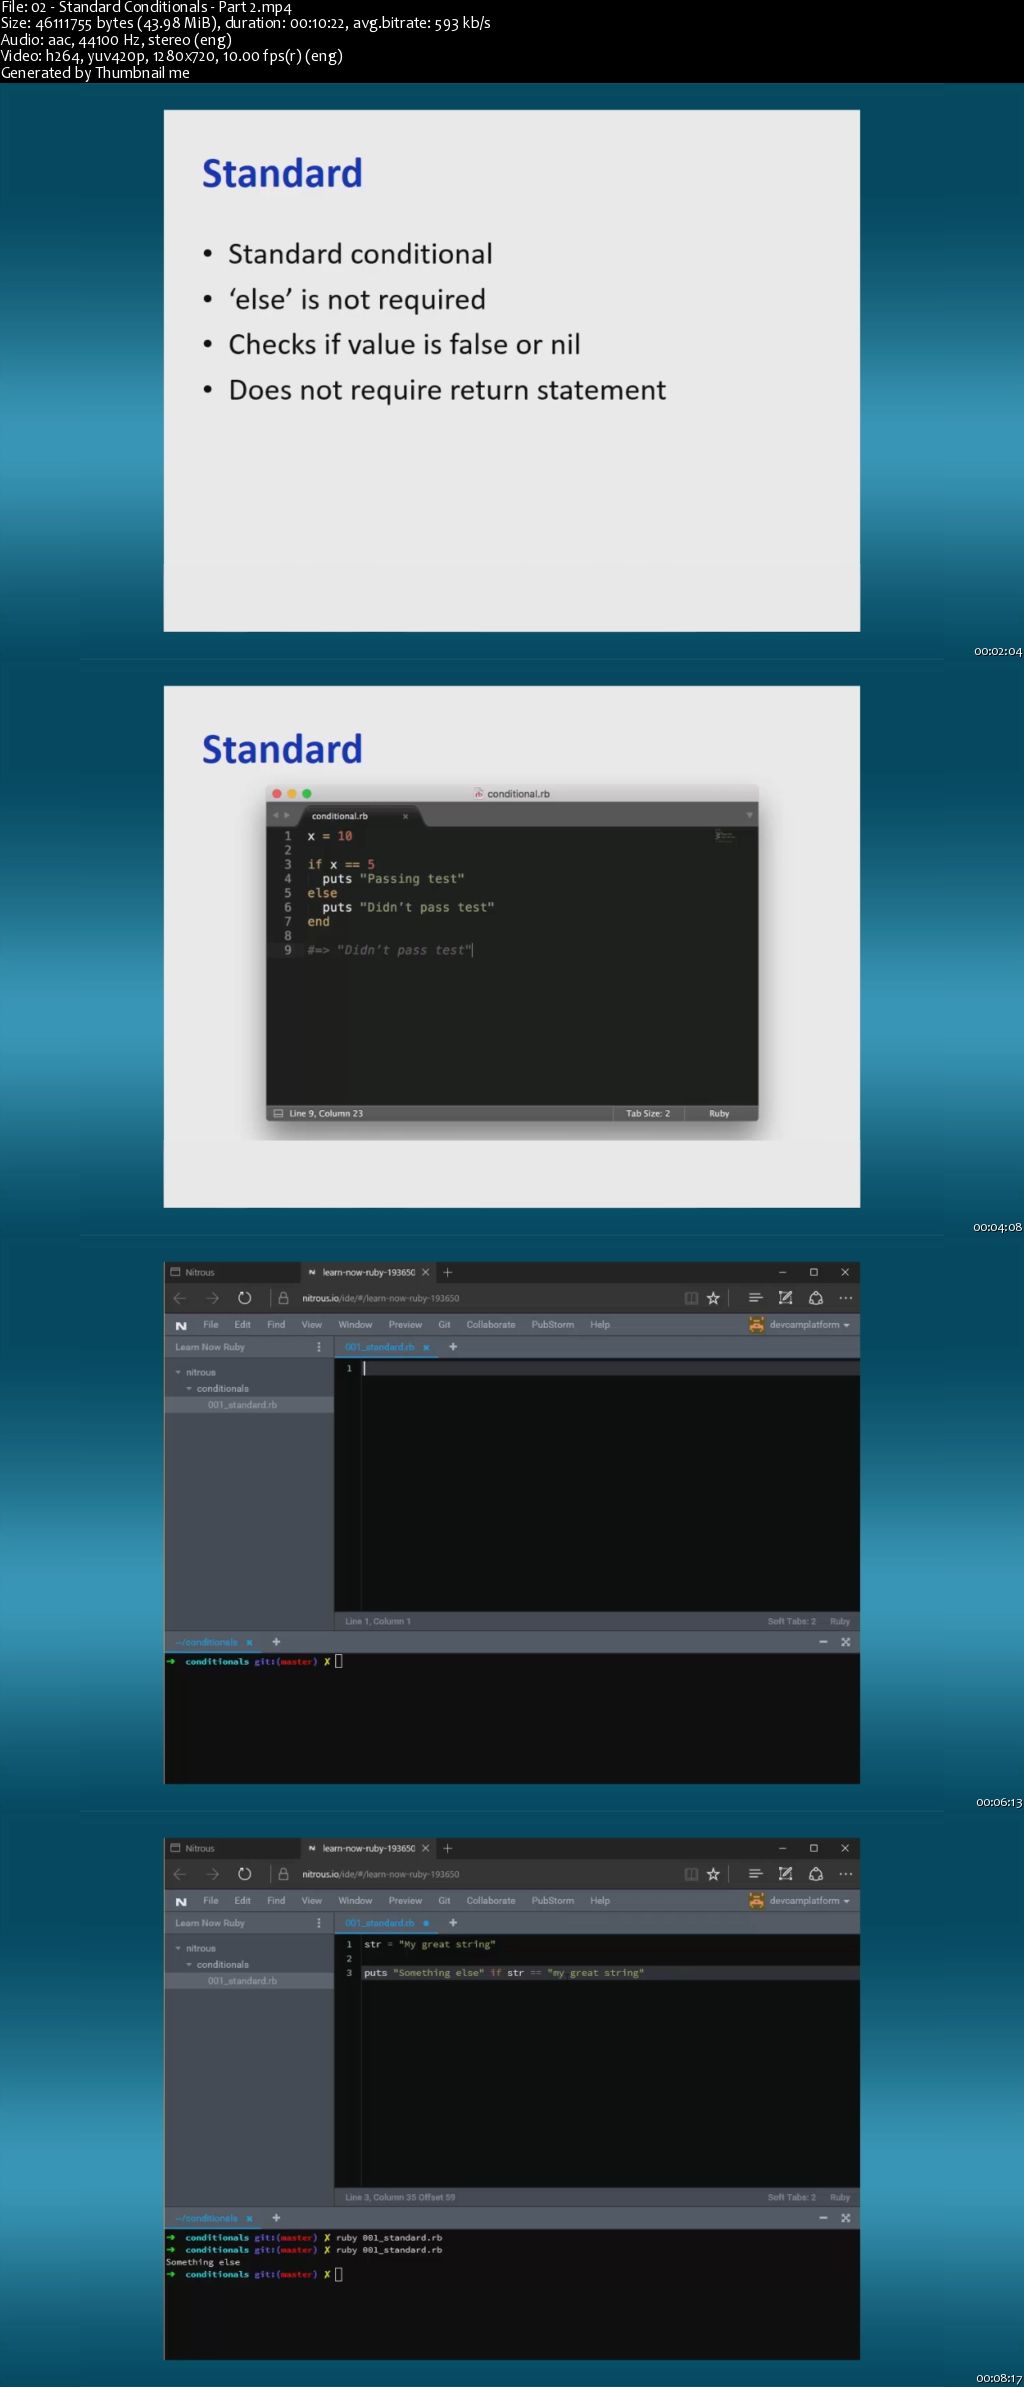Image resolution: width=1024 pixels, height=2387 pixels.
Task: Click the 'Something else' terminal output line
Action: pyautogui.click(x=203, y=2262)
